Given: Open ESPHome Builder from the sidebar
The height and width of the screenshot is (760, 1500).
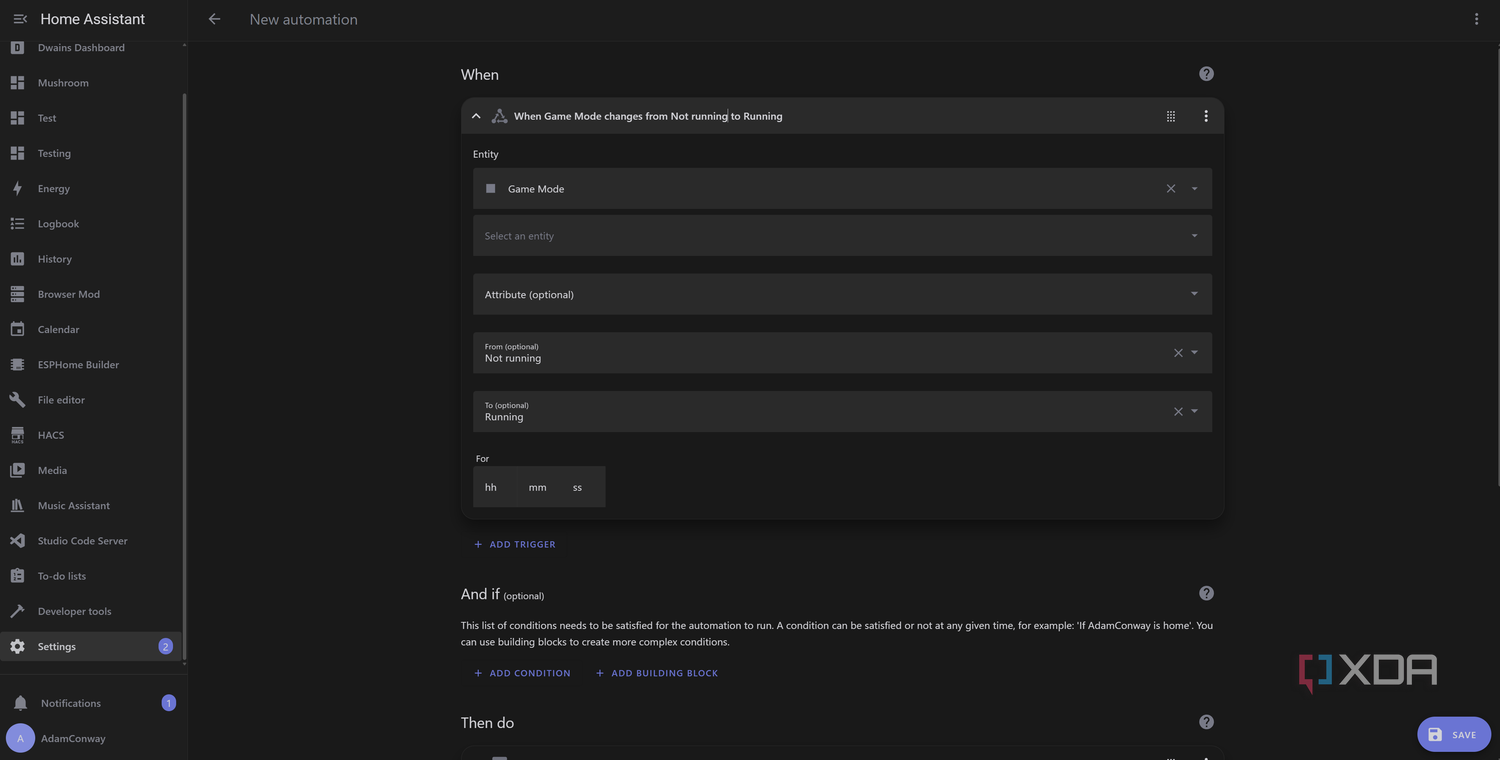Looking at the screenshot, I should click(92, 364).
